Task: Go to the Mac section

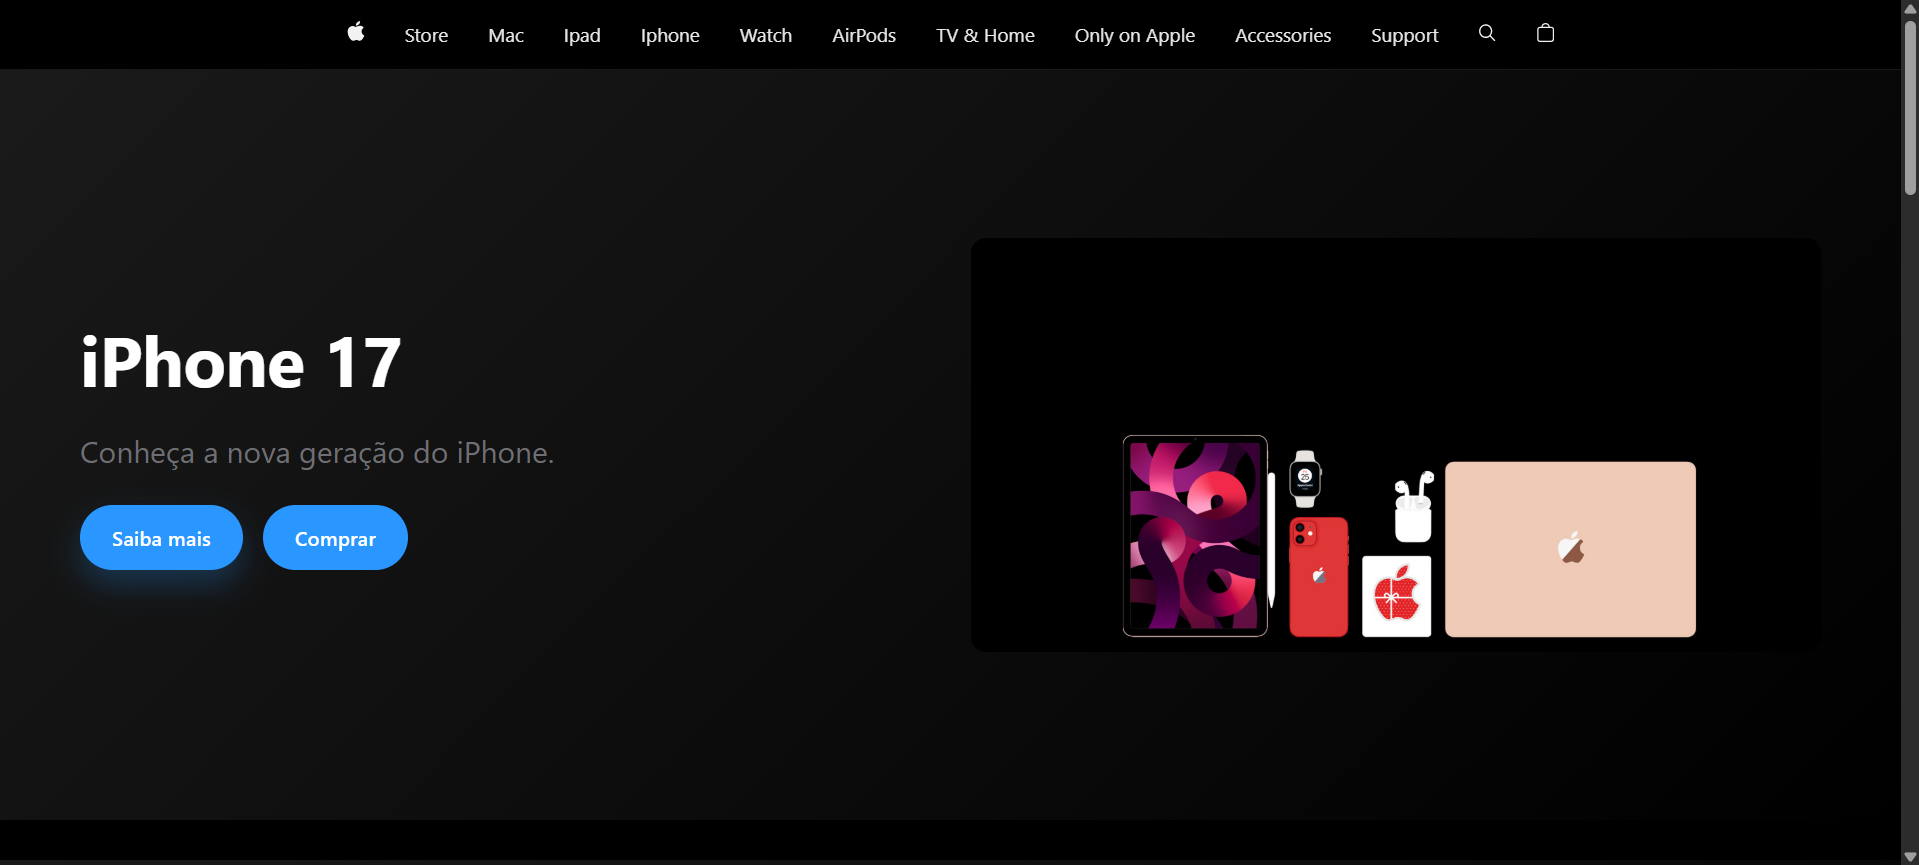Action: click(506, 35)
